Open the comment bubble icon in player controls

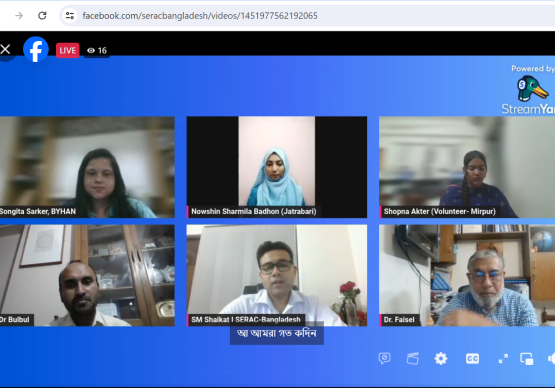click(x=384, y=359)
